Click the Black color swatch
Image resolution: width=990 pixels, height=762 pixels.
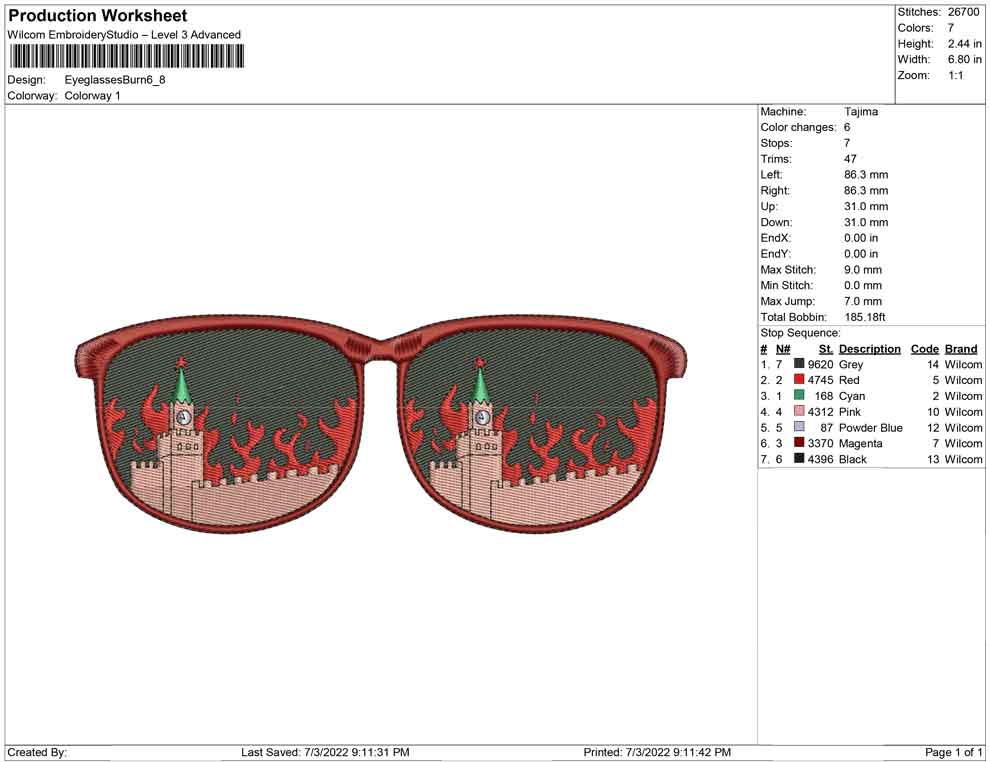click(x=799, y=459)
